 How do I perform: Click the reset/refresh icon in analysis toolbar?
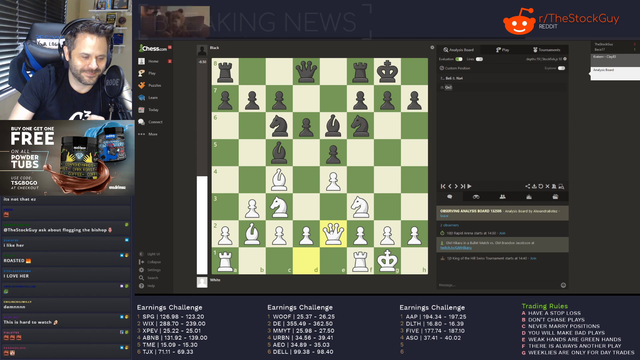541,186
